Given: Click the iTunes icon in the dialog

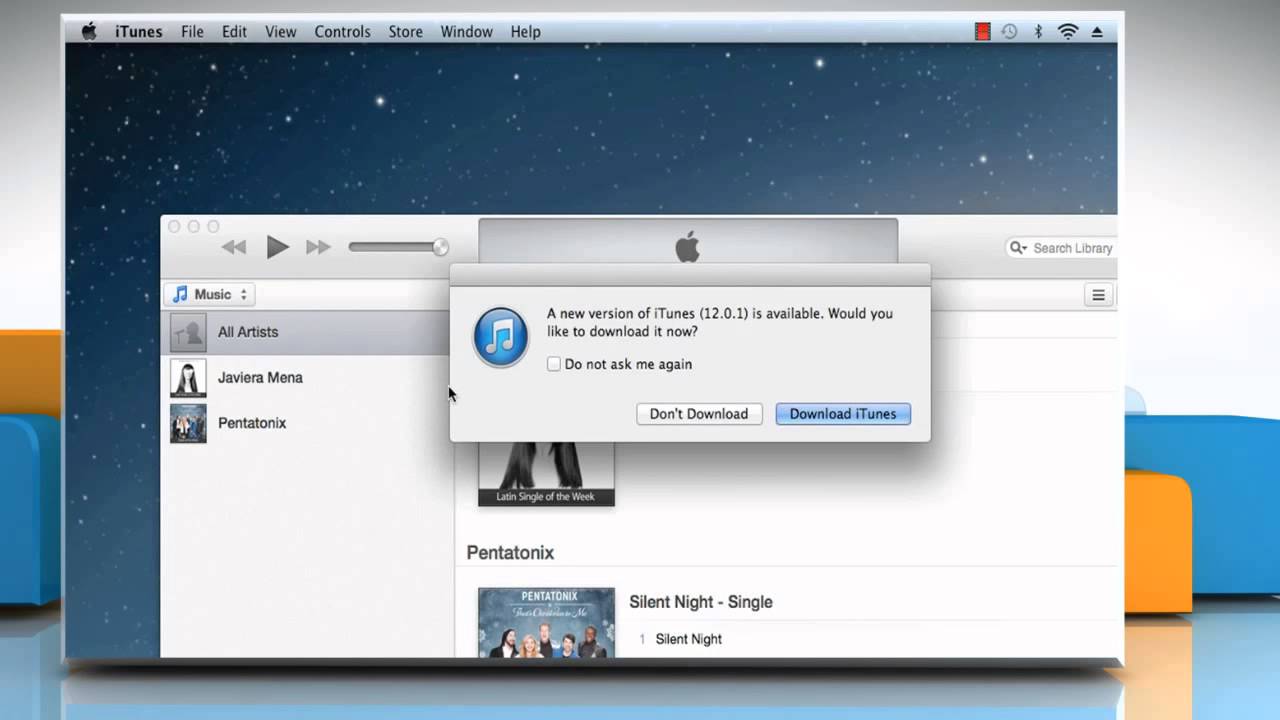Looking at the screenshot, I should coord(500,337).
